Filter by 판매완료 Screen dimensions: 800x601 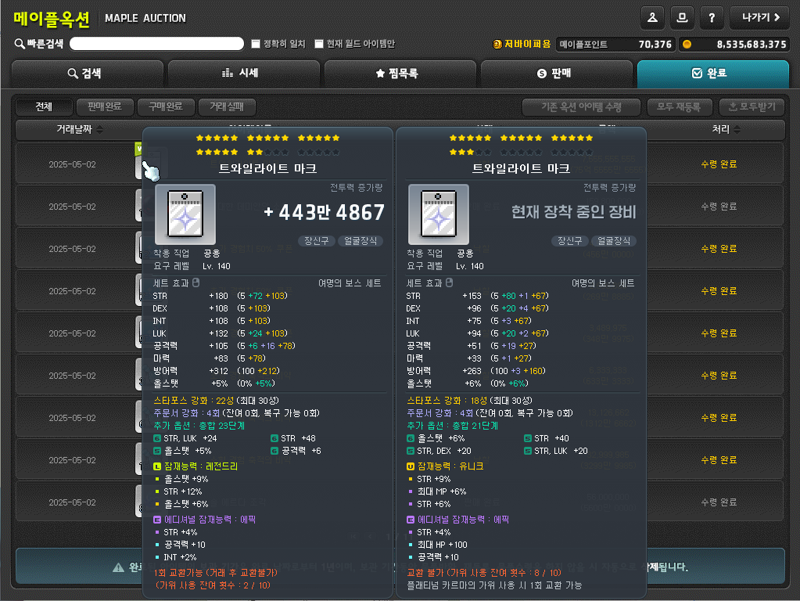105,107
